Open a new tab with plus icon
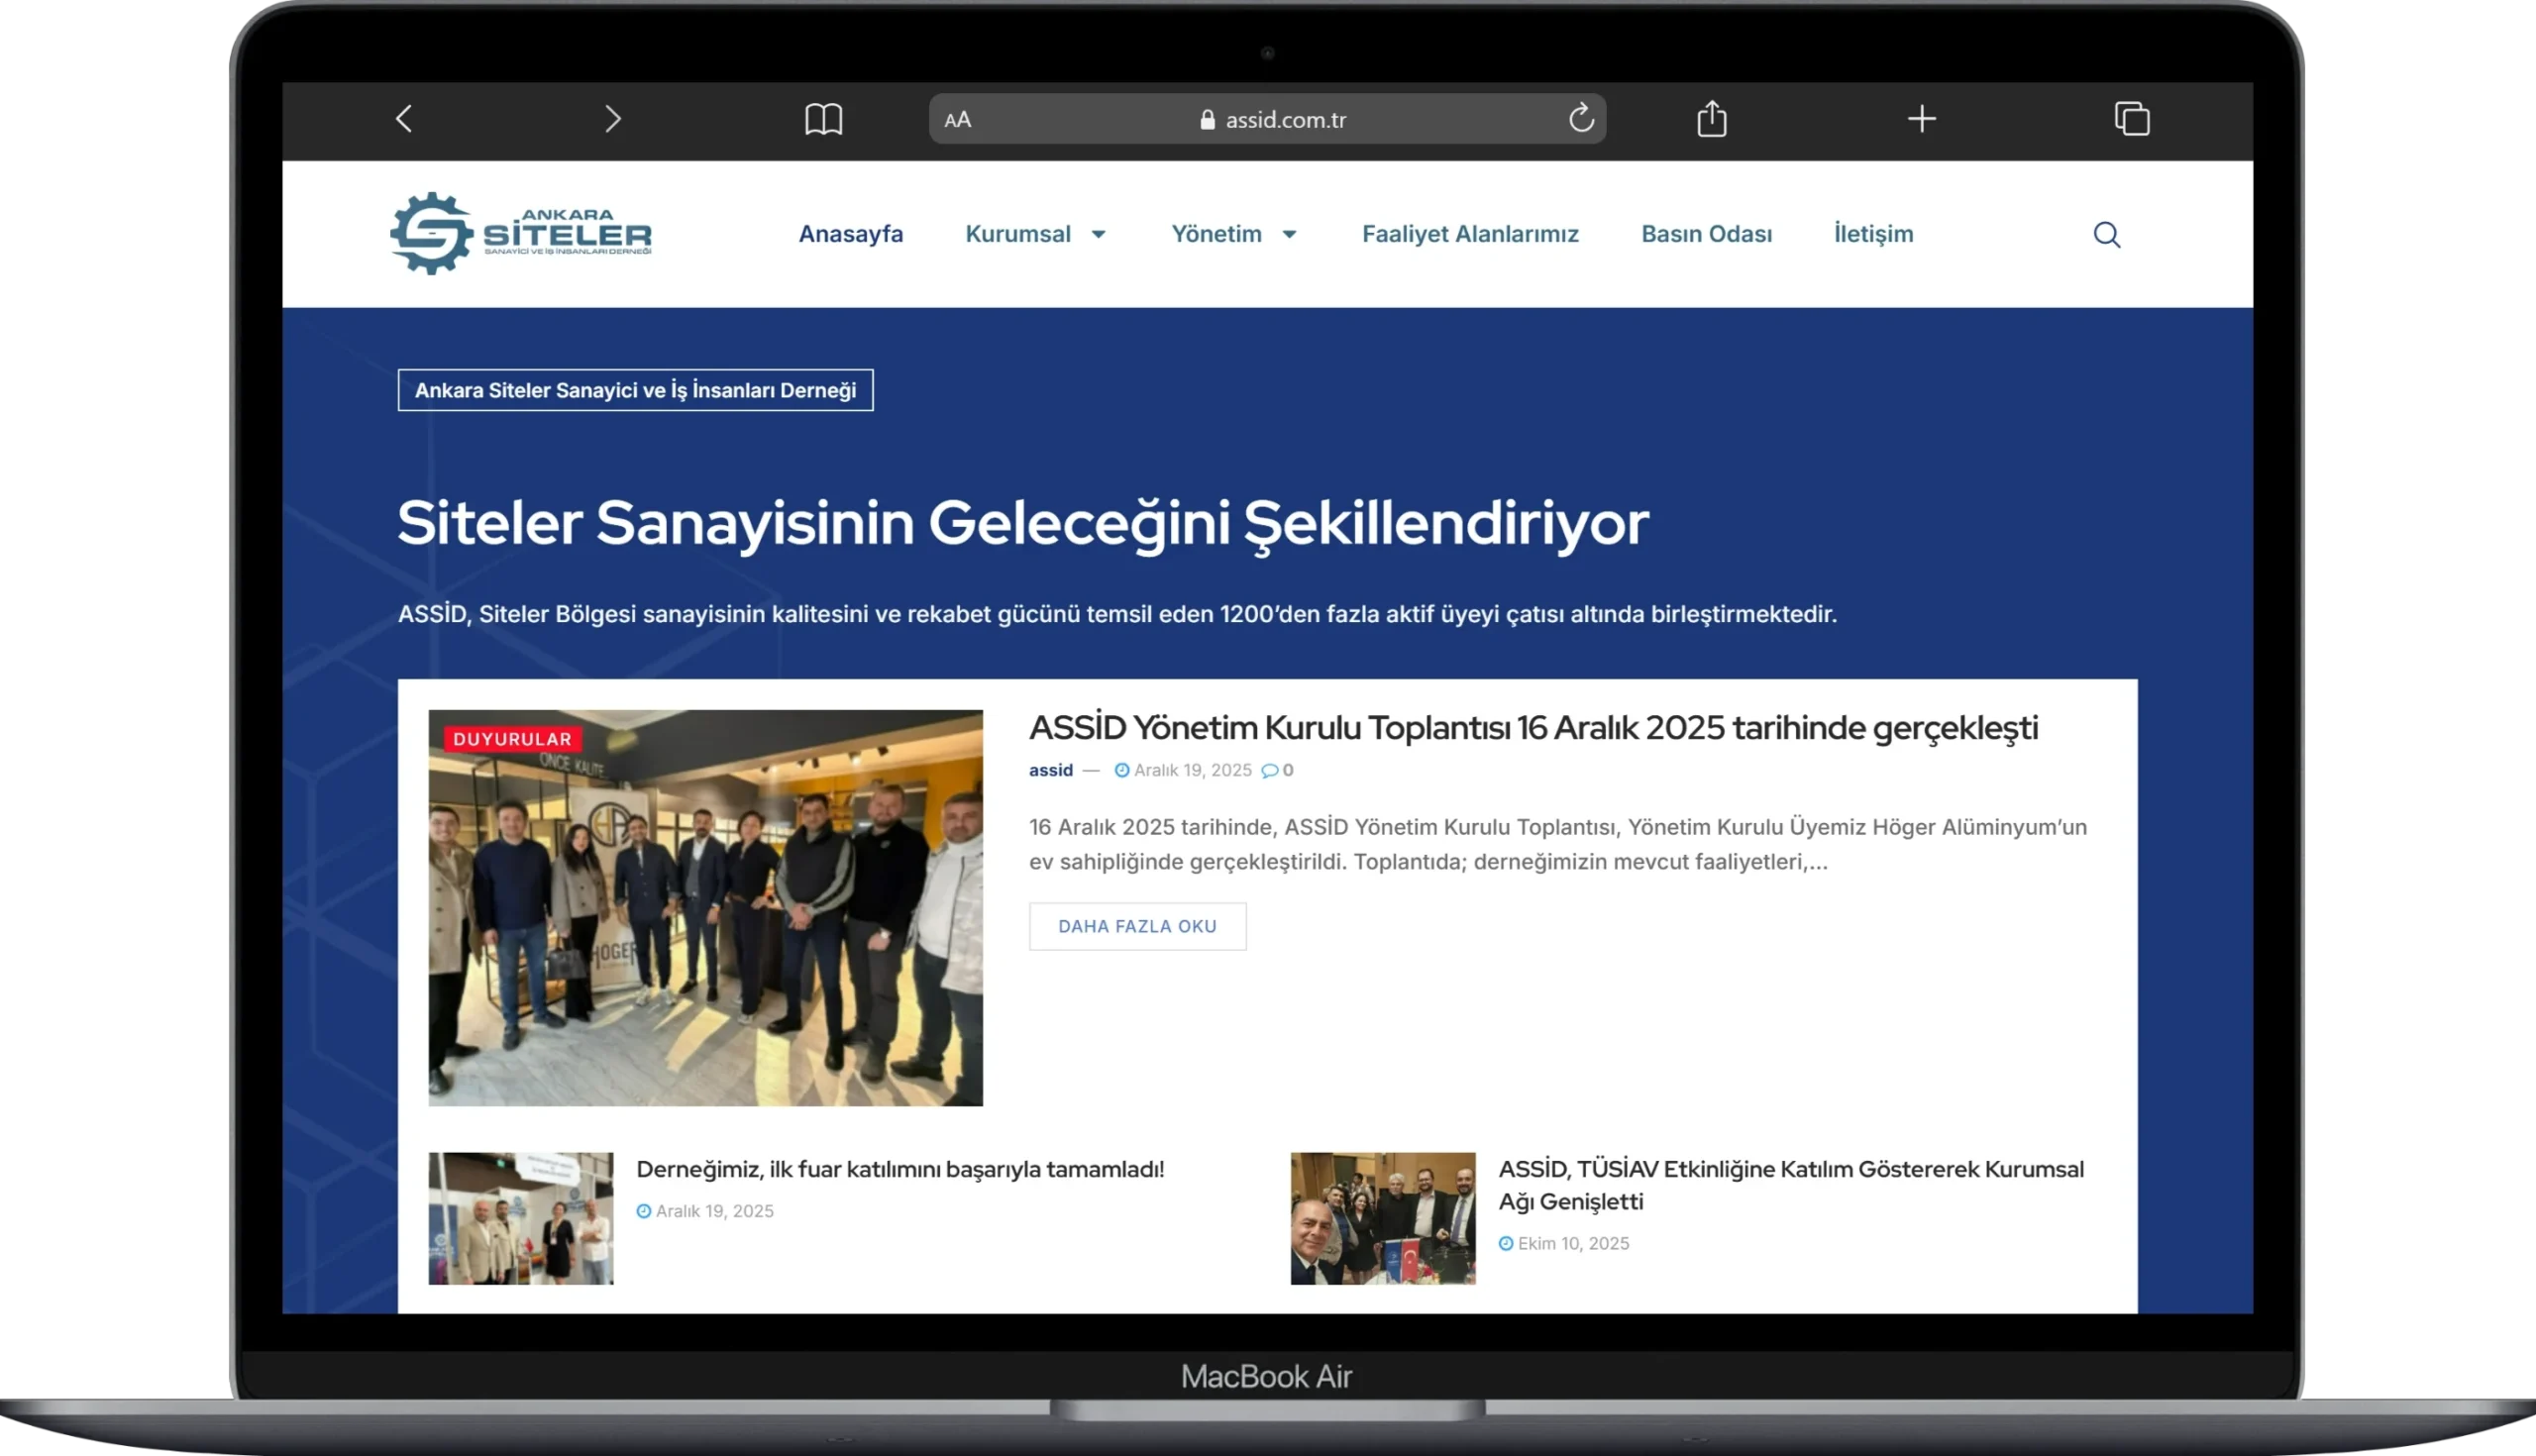This screenshot has height=1456, width=2536. [1921, 119]
